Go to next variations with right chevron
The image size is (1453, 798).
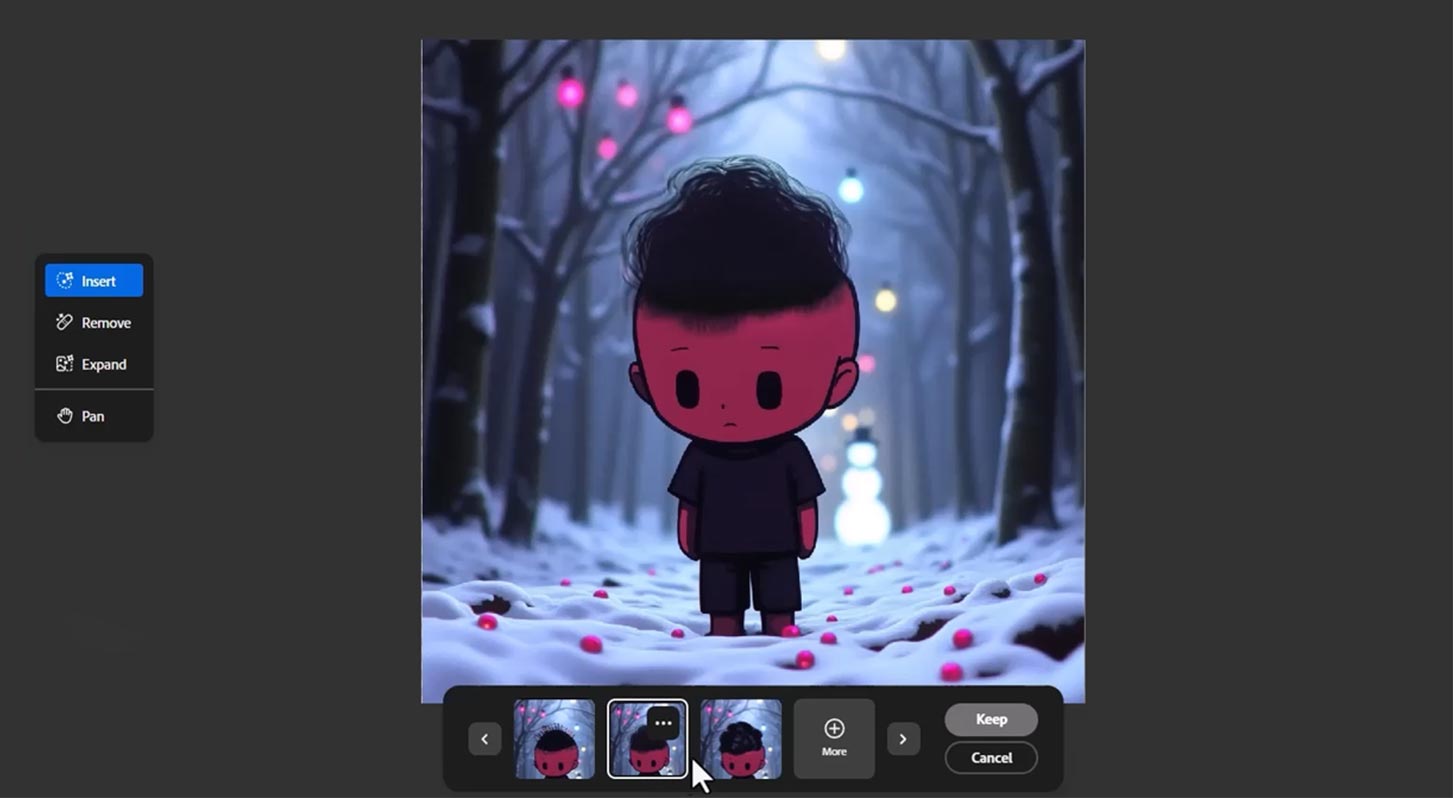(x=903, y=739)
